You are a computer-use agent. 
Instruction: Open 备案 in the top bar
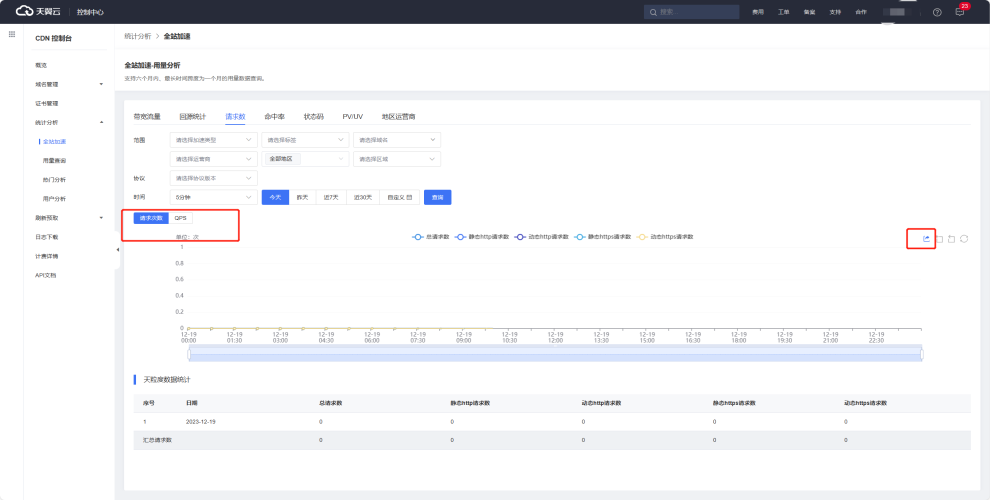(x=809, y=12)
